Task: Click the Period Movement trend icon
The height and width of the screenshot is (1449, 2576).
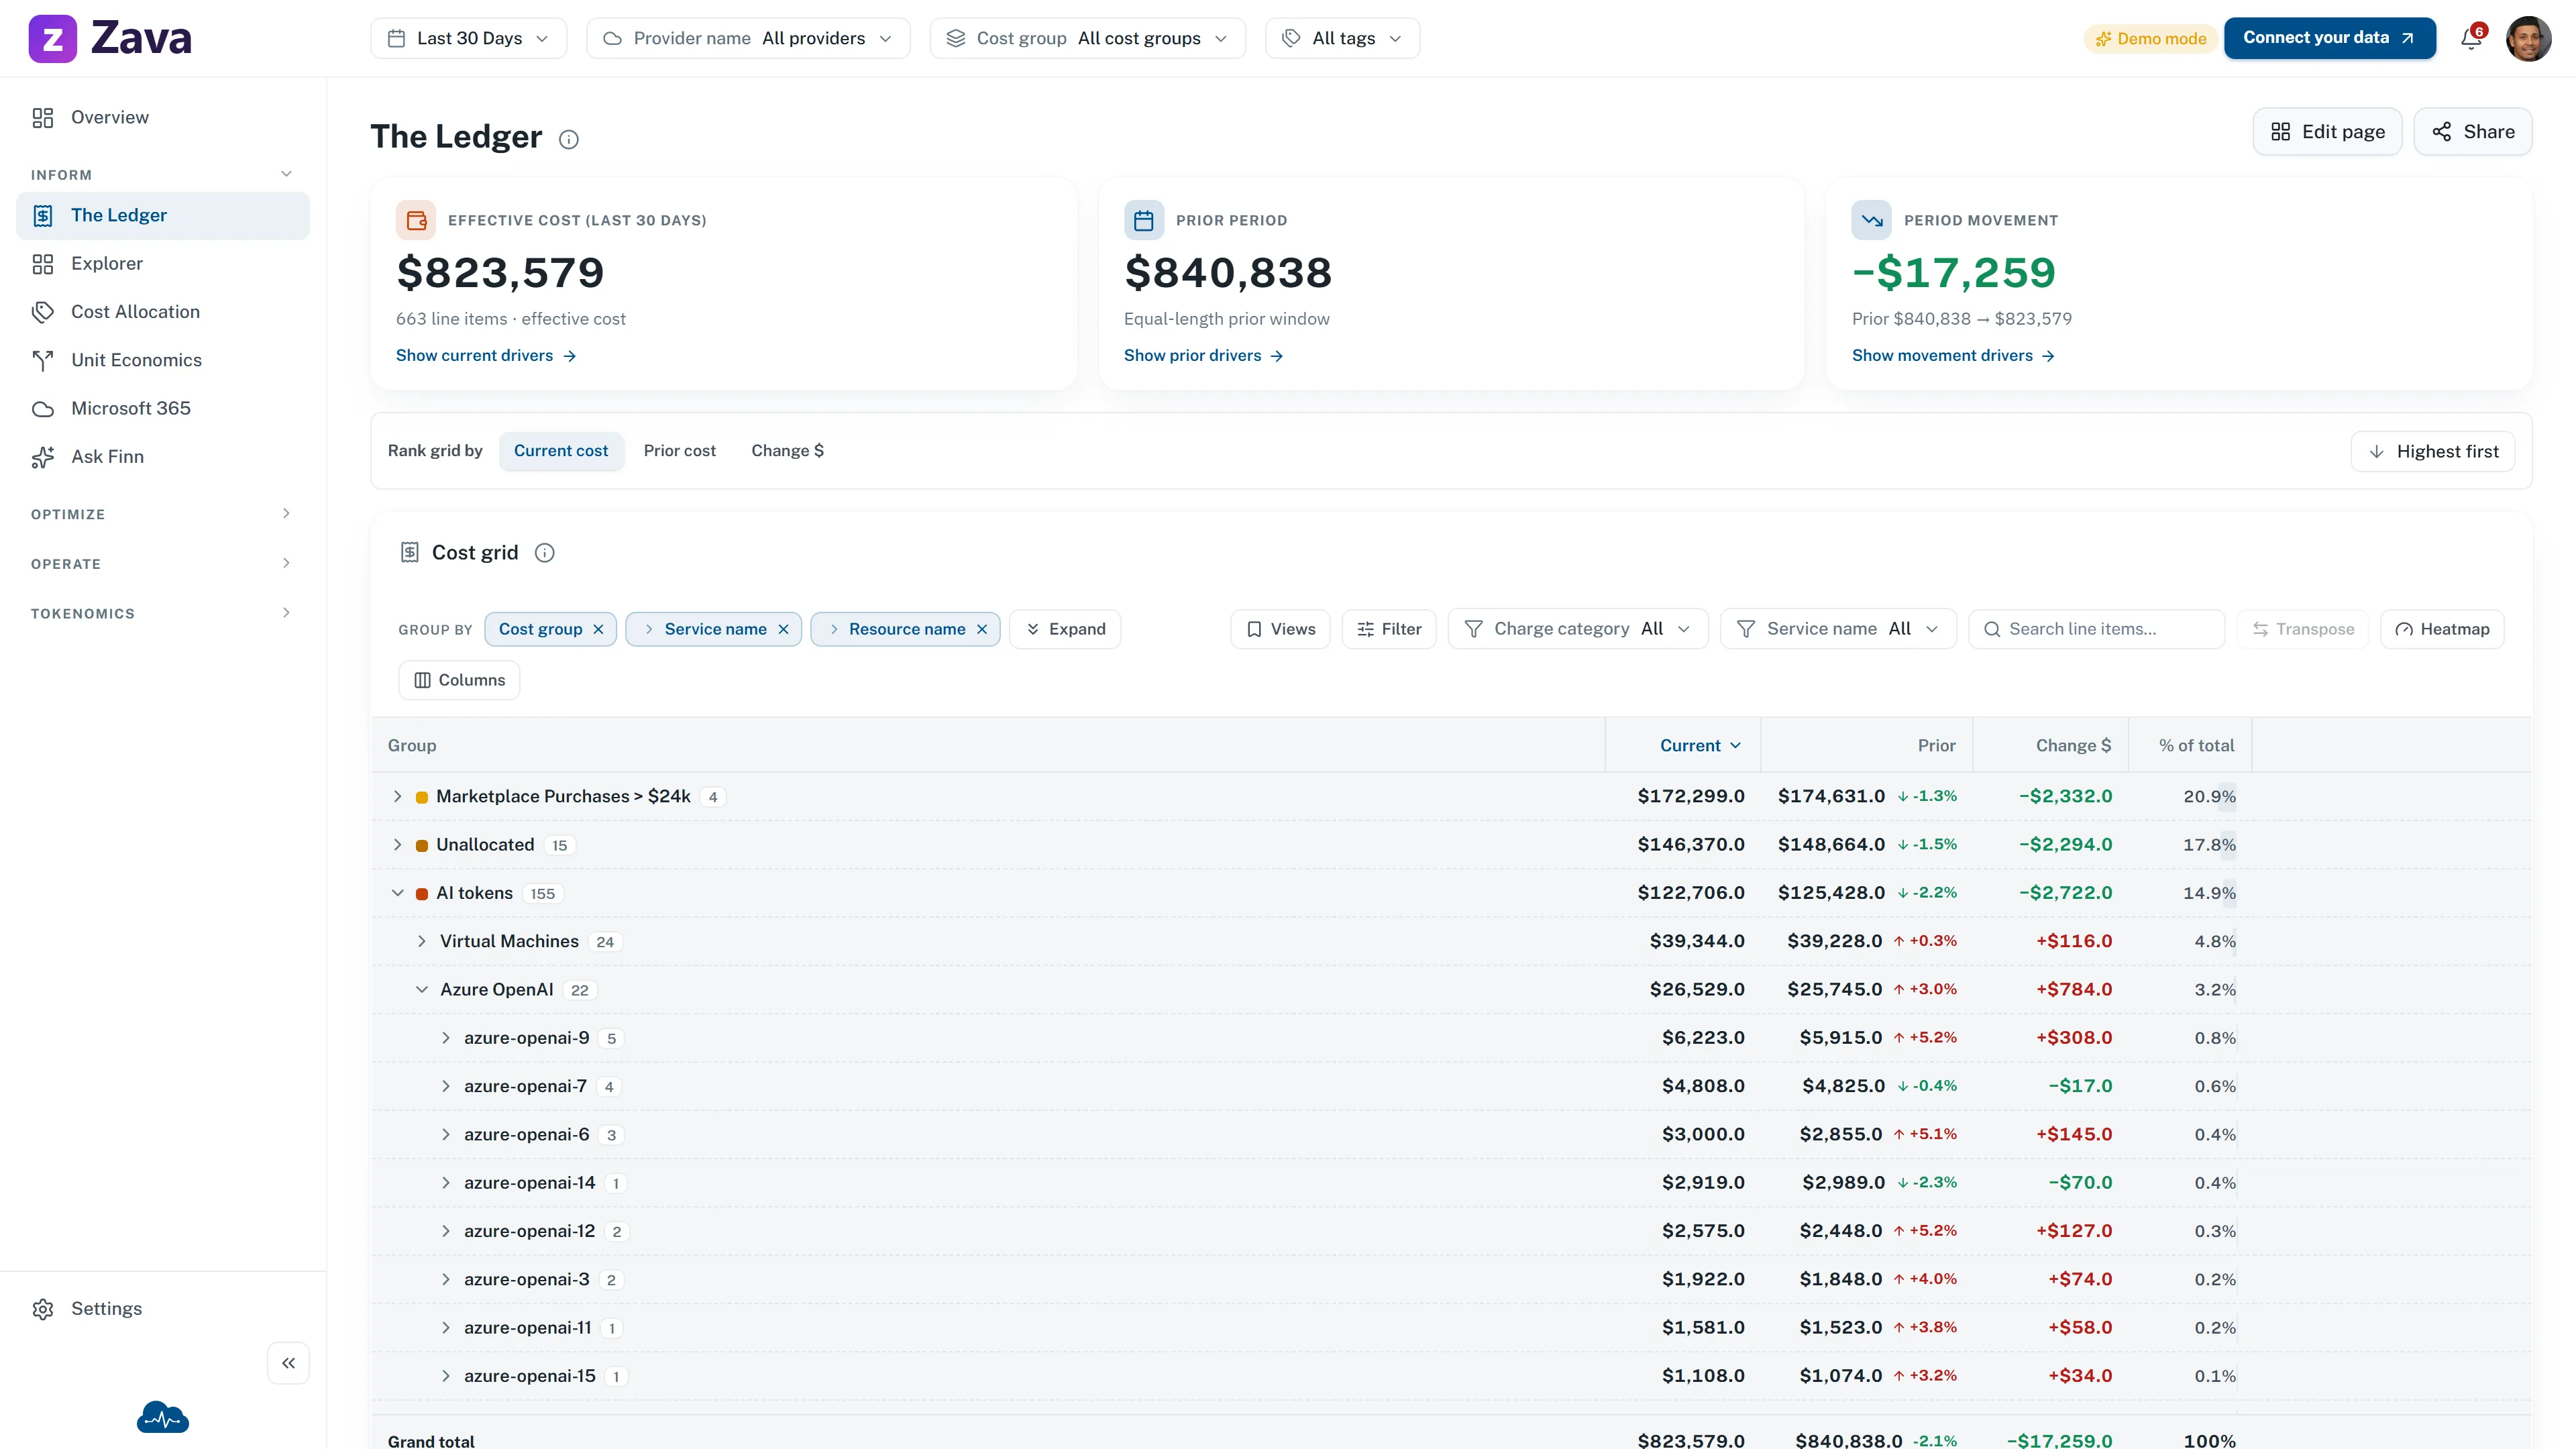Action: coord(1872,220)
